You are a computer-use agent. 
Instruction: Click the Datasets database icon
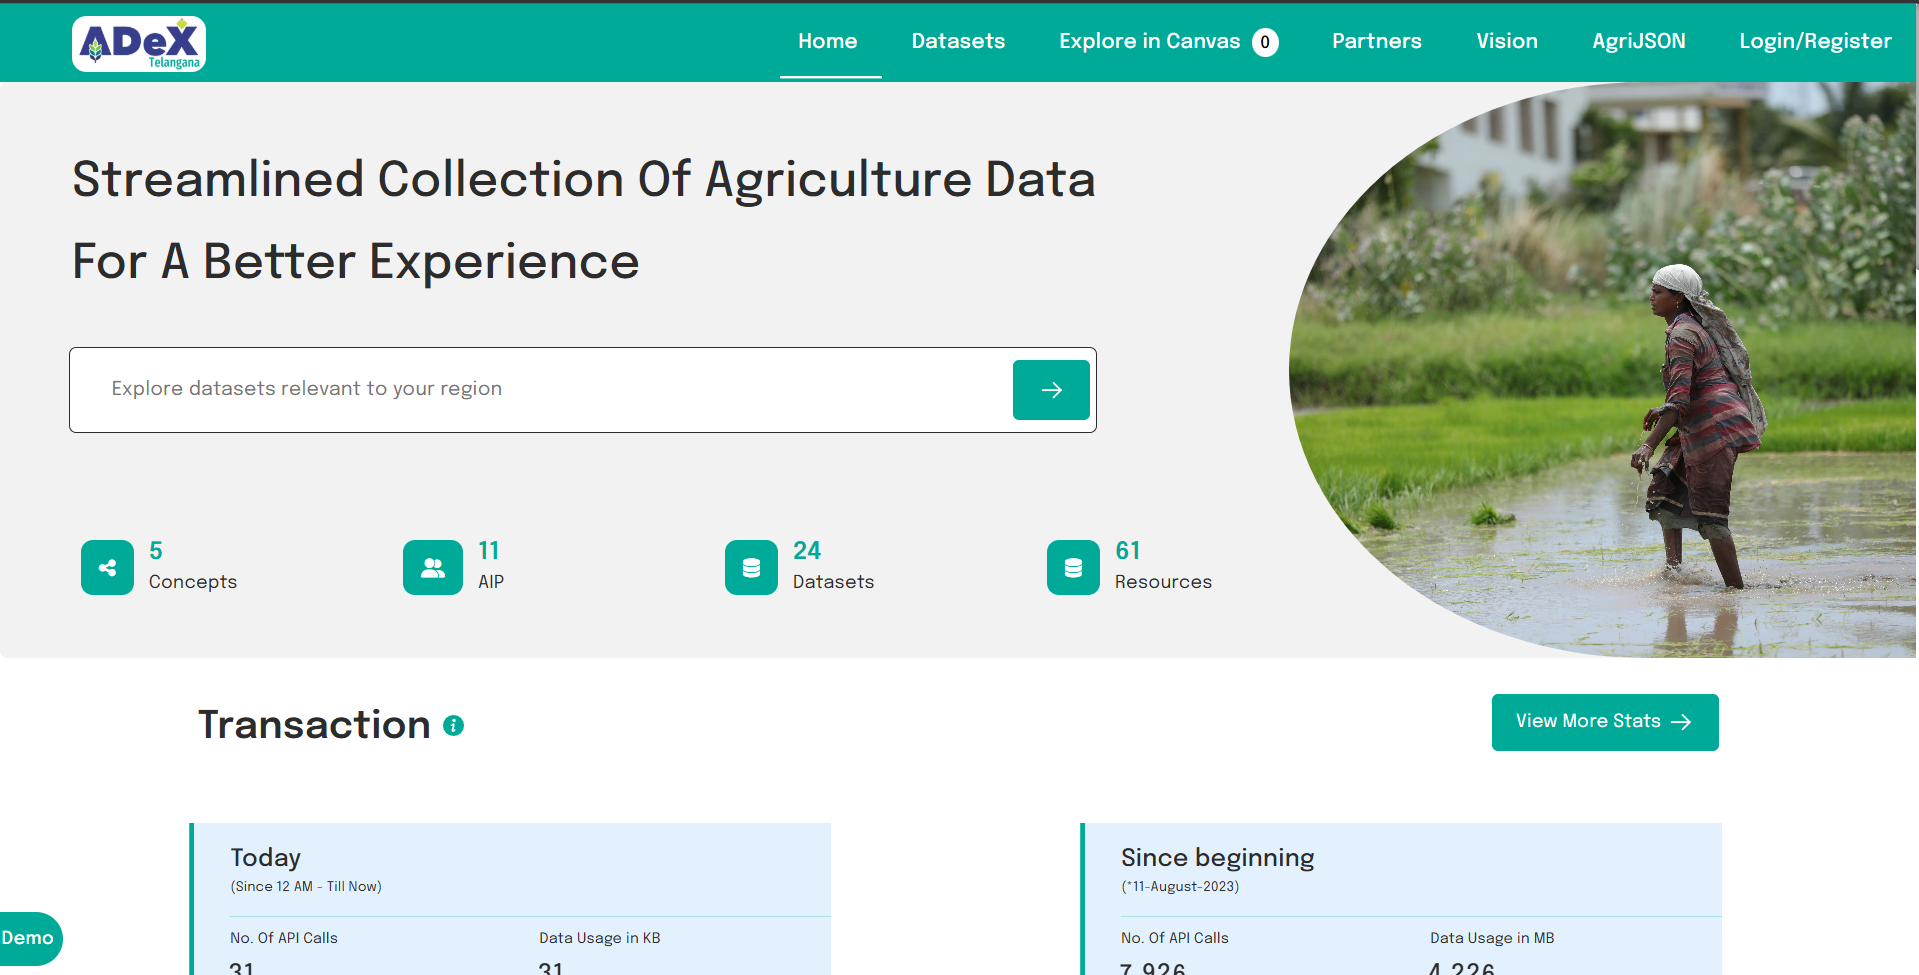click(x=751, y=568)
